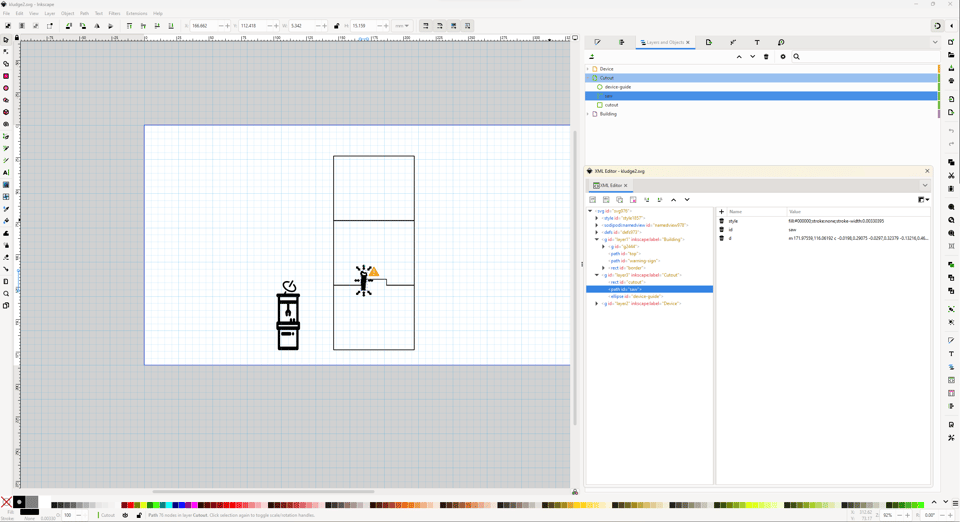Toggle current layer visibility in the status bar

click(125, 515)
